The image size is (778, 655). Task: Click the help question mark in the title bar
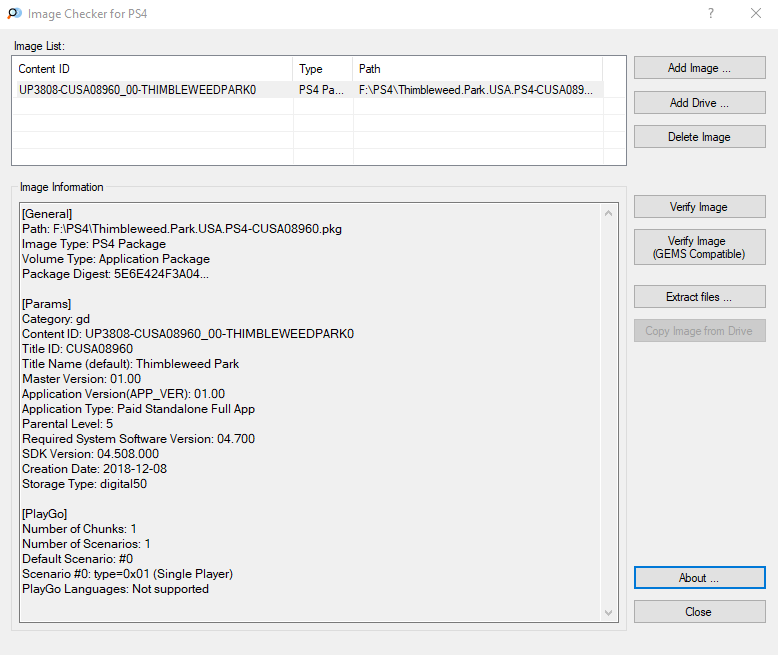tap(711, 13)
